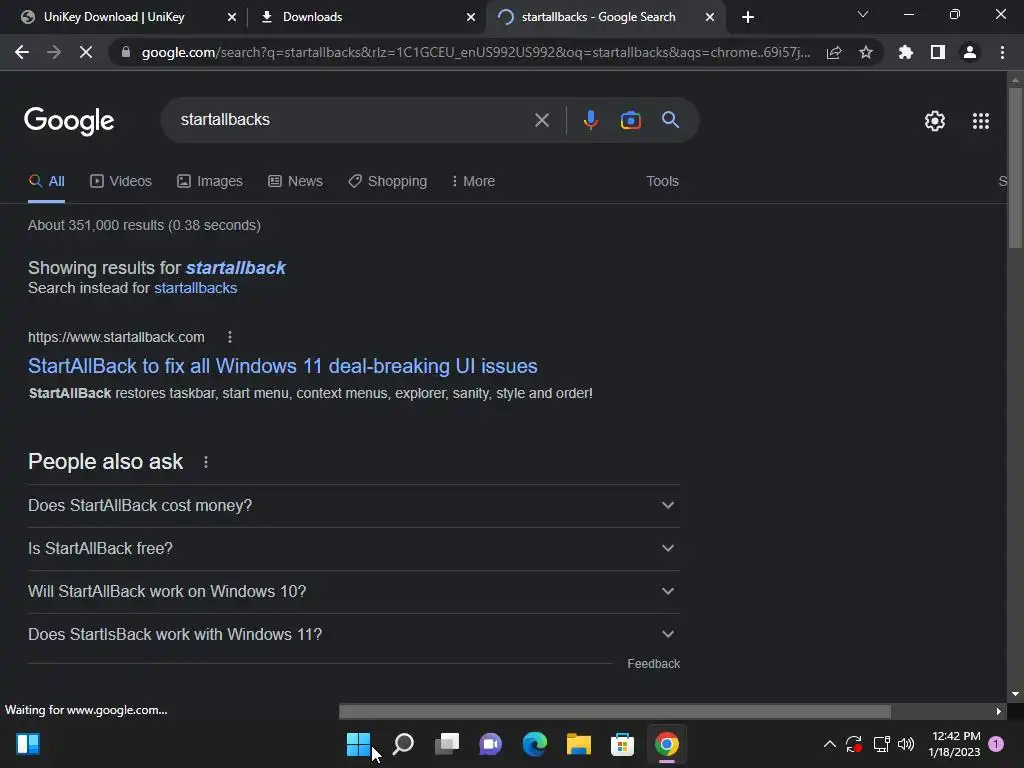Search instead for 'startallbacks' link
Viewport: 1024px width, 768px height.
tap(195, 288)
